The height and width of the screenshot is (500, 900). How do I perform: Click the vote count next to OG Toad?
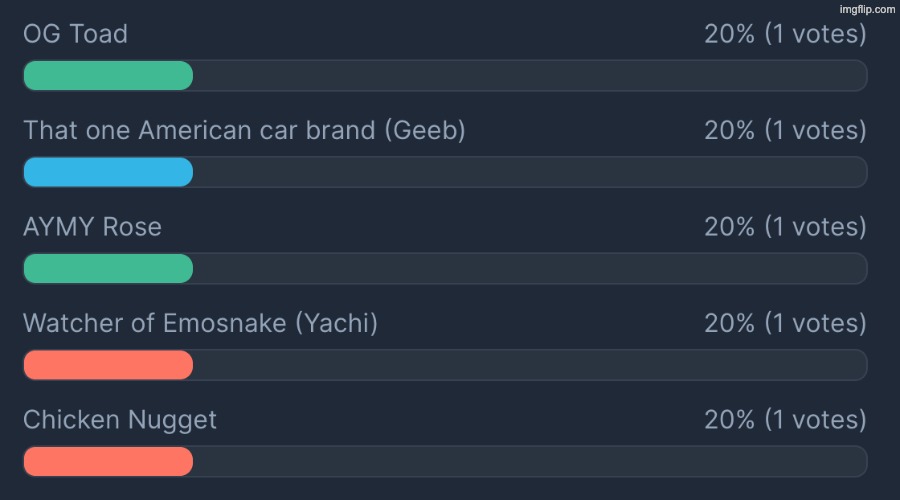(785, 34)
